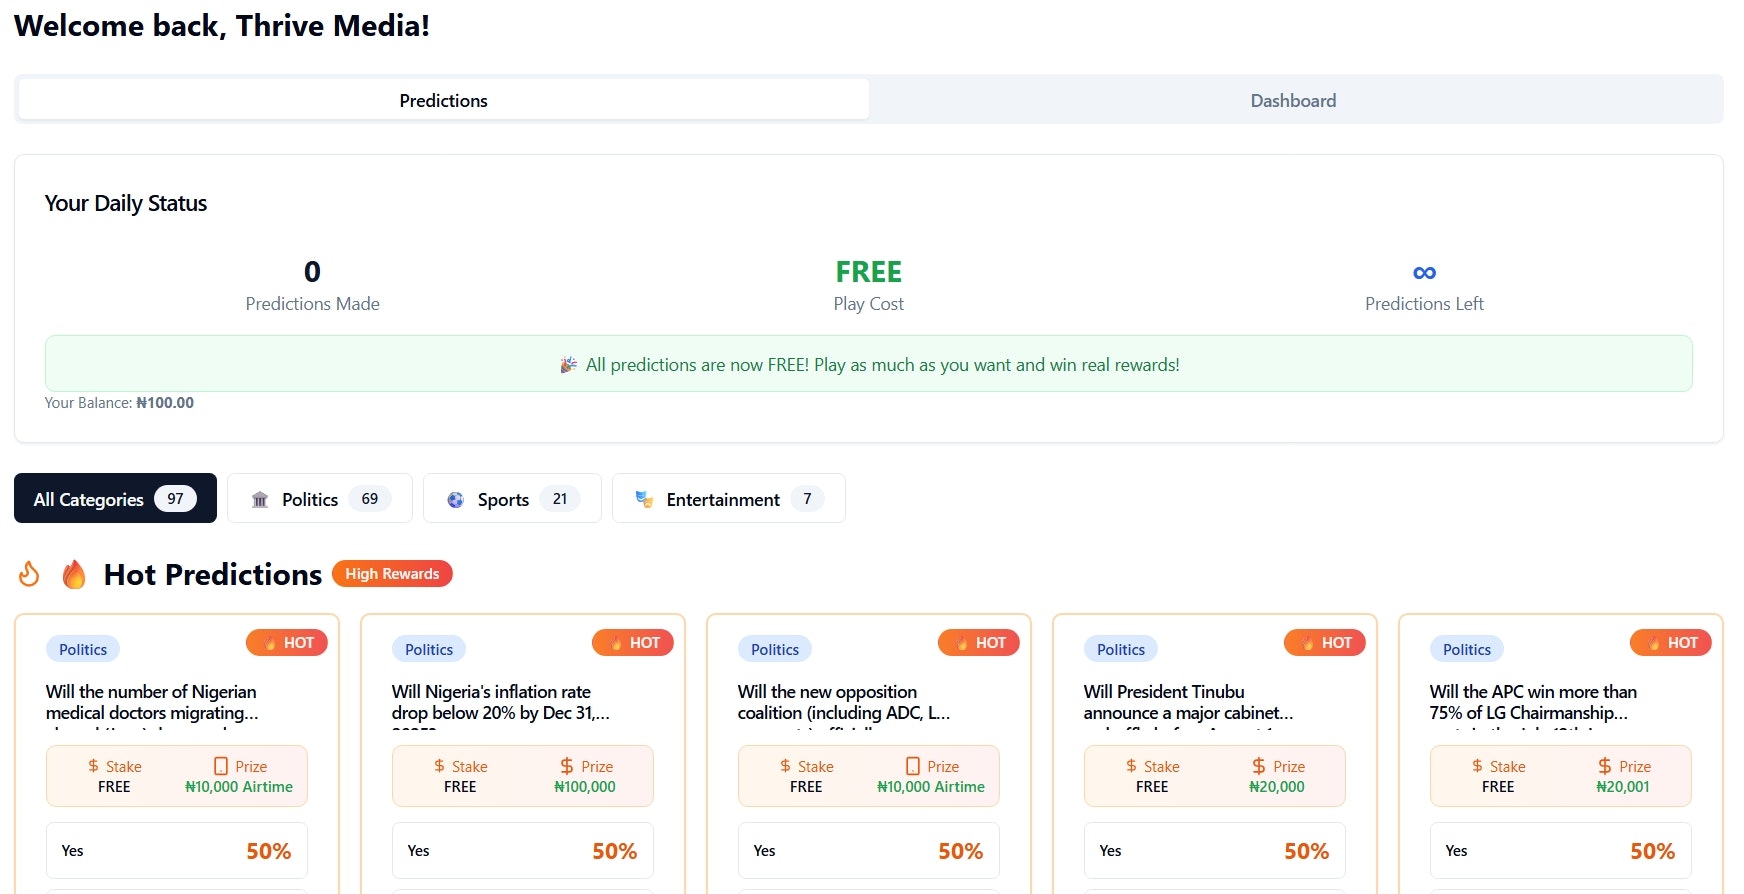The height and width of the screenshot is (894, 1744).
Task: Click the ₦100,000 prize amount
Action: click(x=585, y=787)
